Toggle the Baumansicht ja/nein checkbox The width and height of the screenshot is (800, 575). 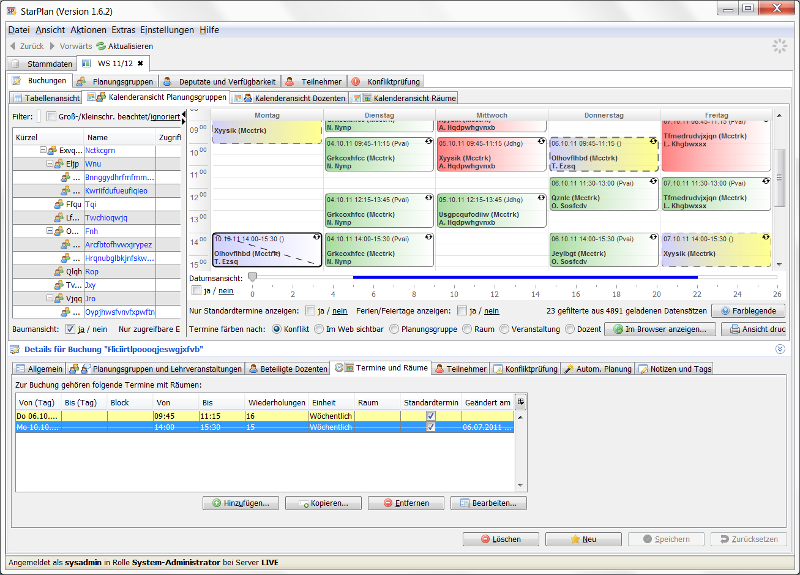point(70,329)
